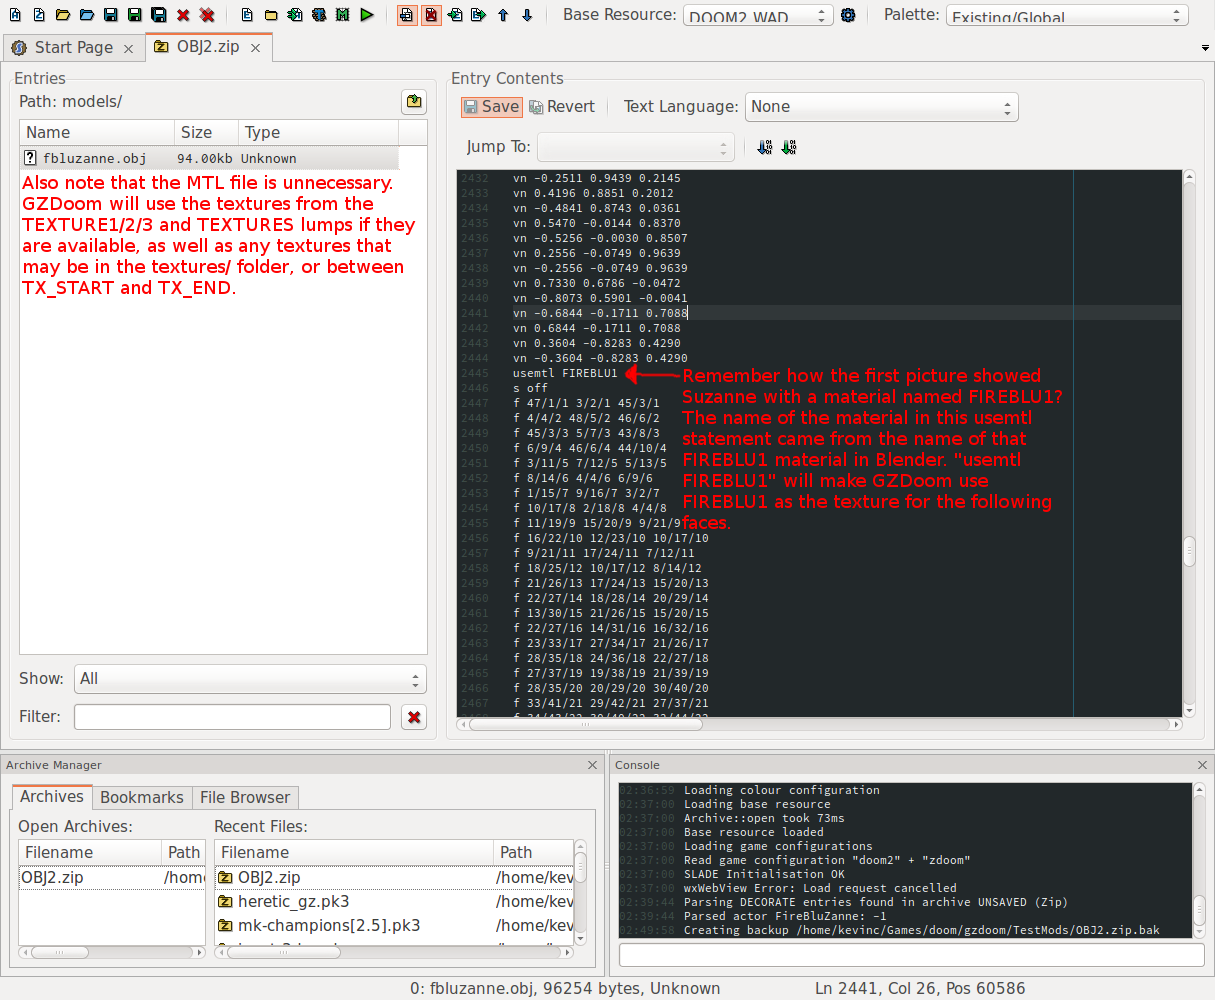Click in the entry Filter field
1215x1000 pixels.
coord(232,717)
